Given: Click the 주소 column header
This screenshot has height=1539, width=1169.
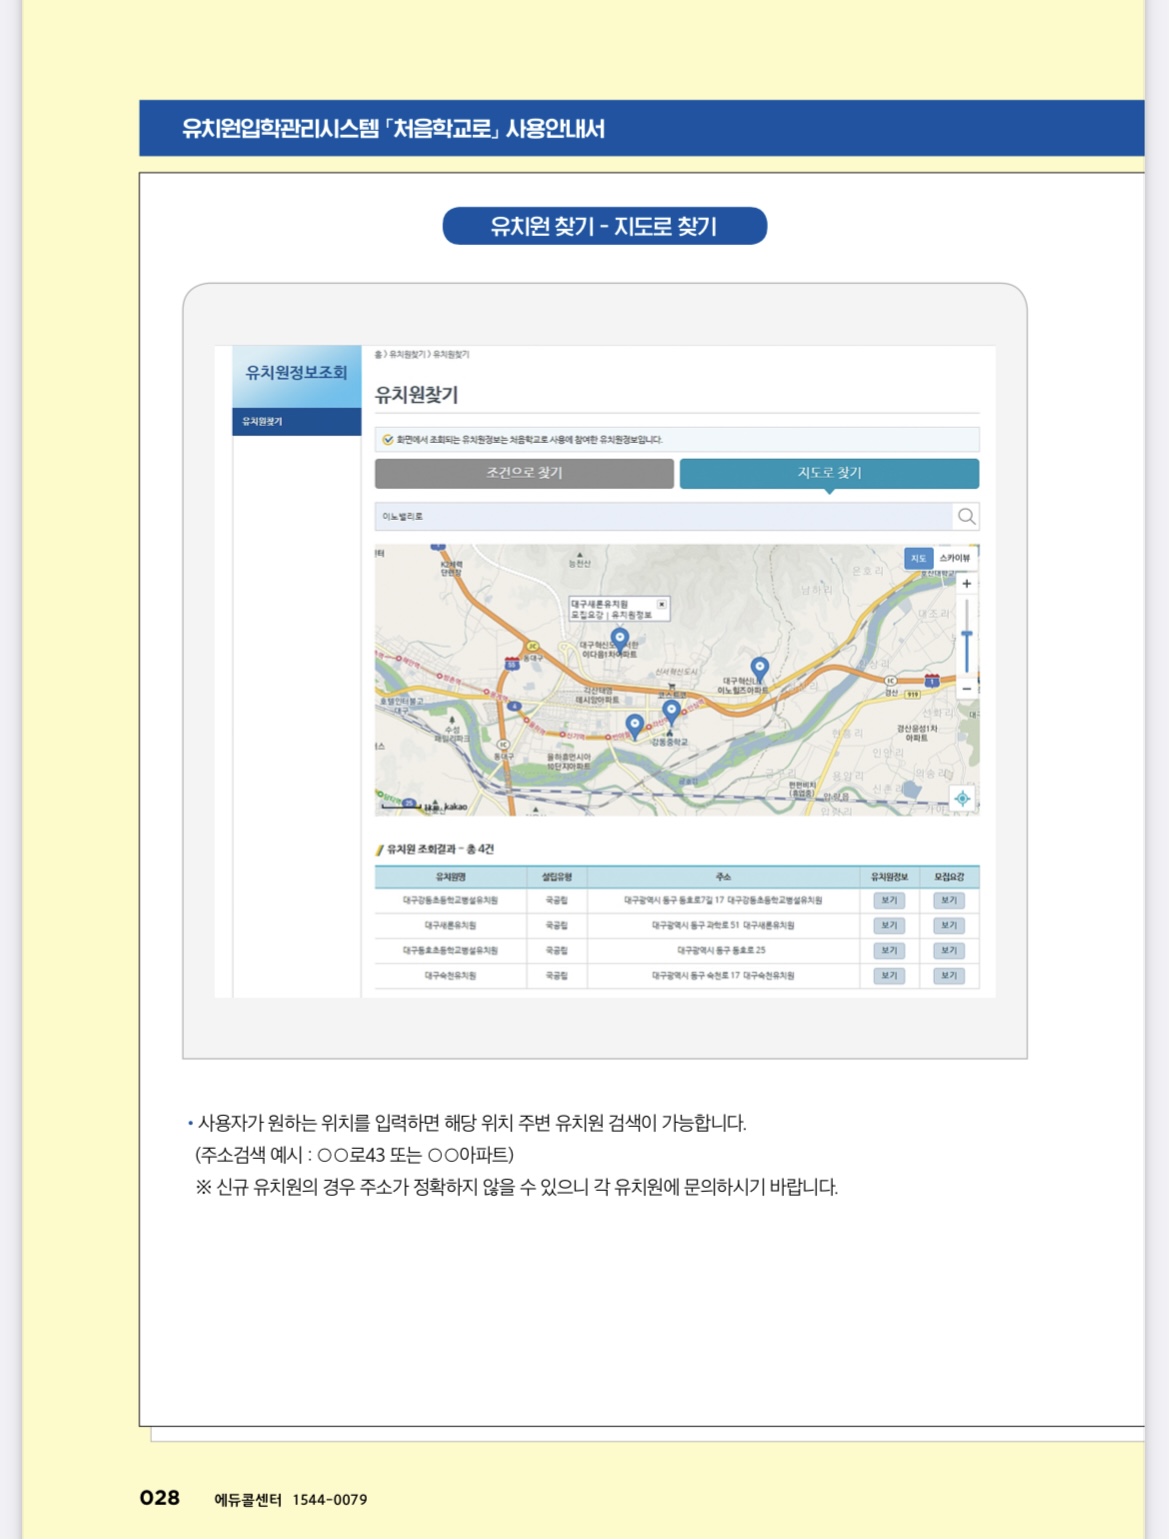Looking at the screenshot, I should pos(723,877).
